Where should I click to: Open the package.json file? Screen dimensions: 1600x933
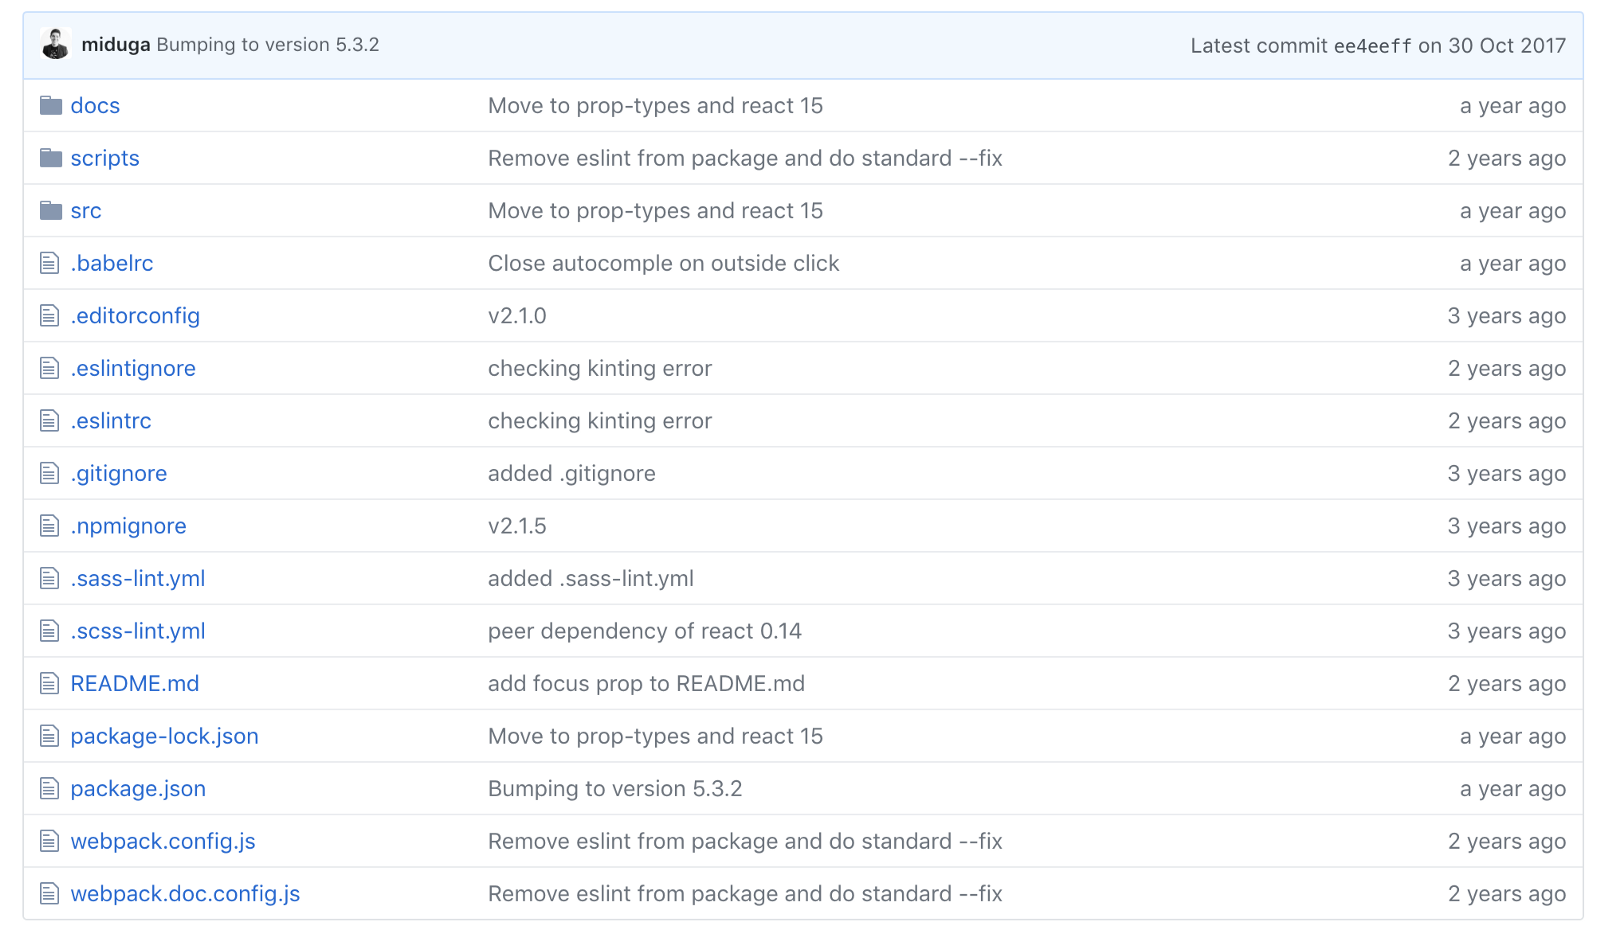[138, 789]
